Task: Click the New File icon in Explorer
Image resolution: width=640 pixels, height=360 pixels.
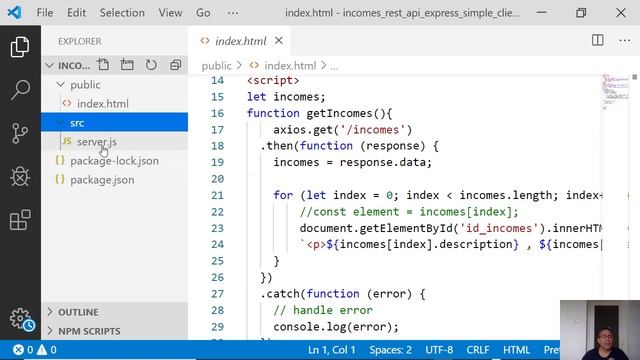Action: point(103,65)
